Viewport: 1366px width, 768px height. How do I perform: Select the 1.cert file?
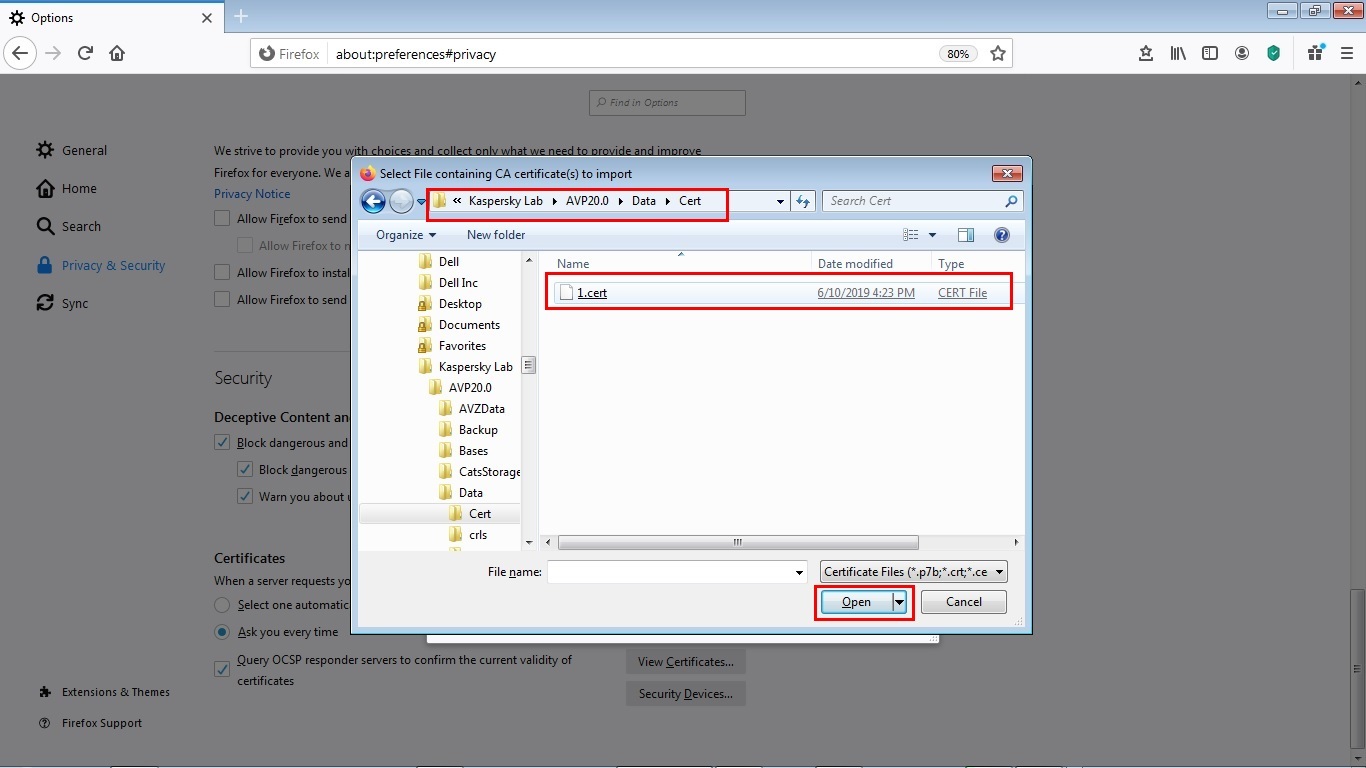coord(592,293)
